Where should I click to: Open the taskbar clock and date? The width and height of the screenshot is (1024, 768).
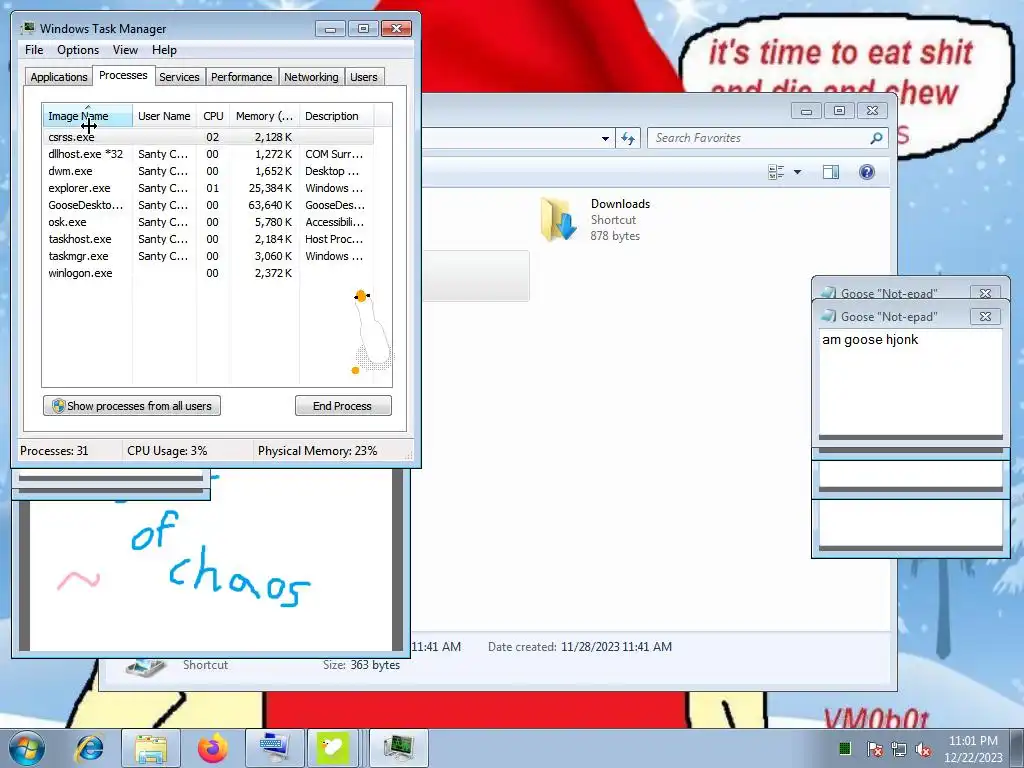pyautogui.click(x=973, y=748)
